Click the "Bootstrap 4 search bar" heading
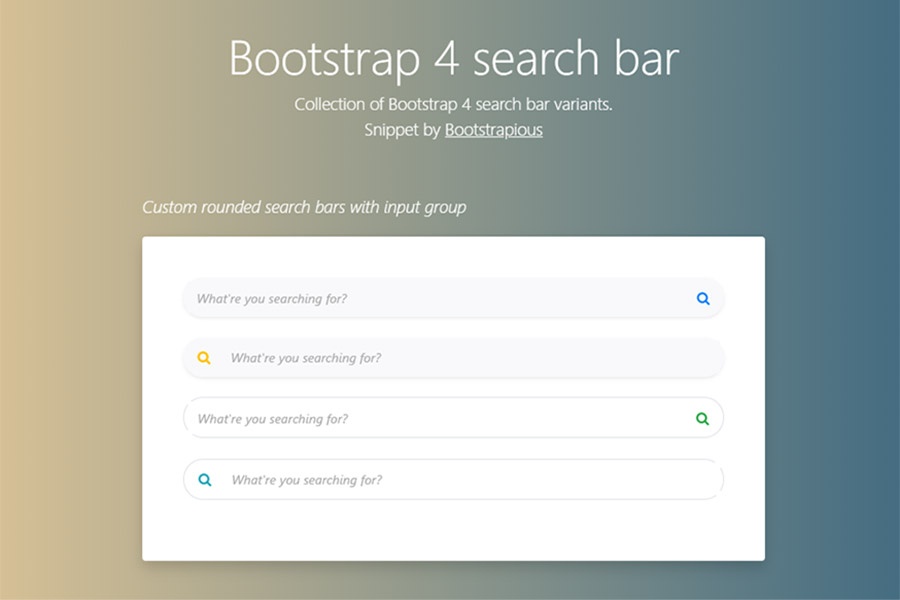The image size is (900, 600). 454,59
